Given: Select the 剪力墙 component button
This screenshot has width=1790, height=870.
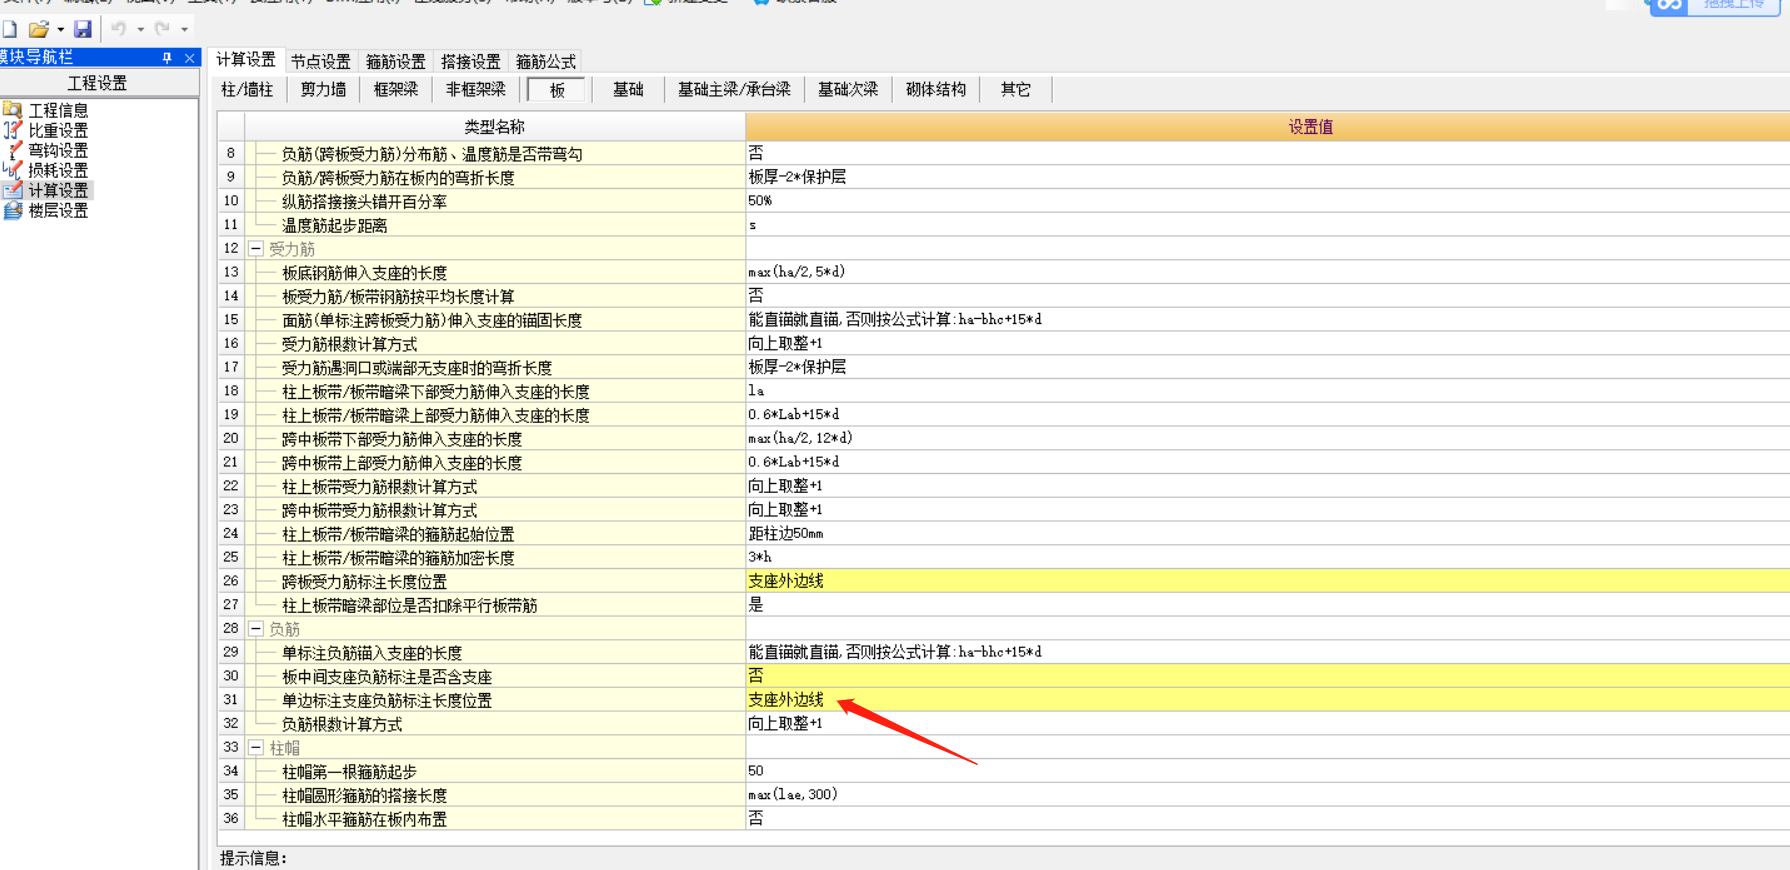Looking at the screenshot, I should [324, 90].
